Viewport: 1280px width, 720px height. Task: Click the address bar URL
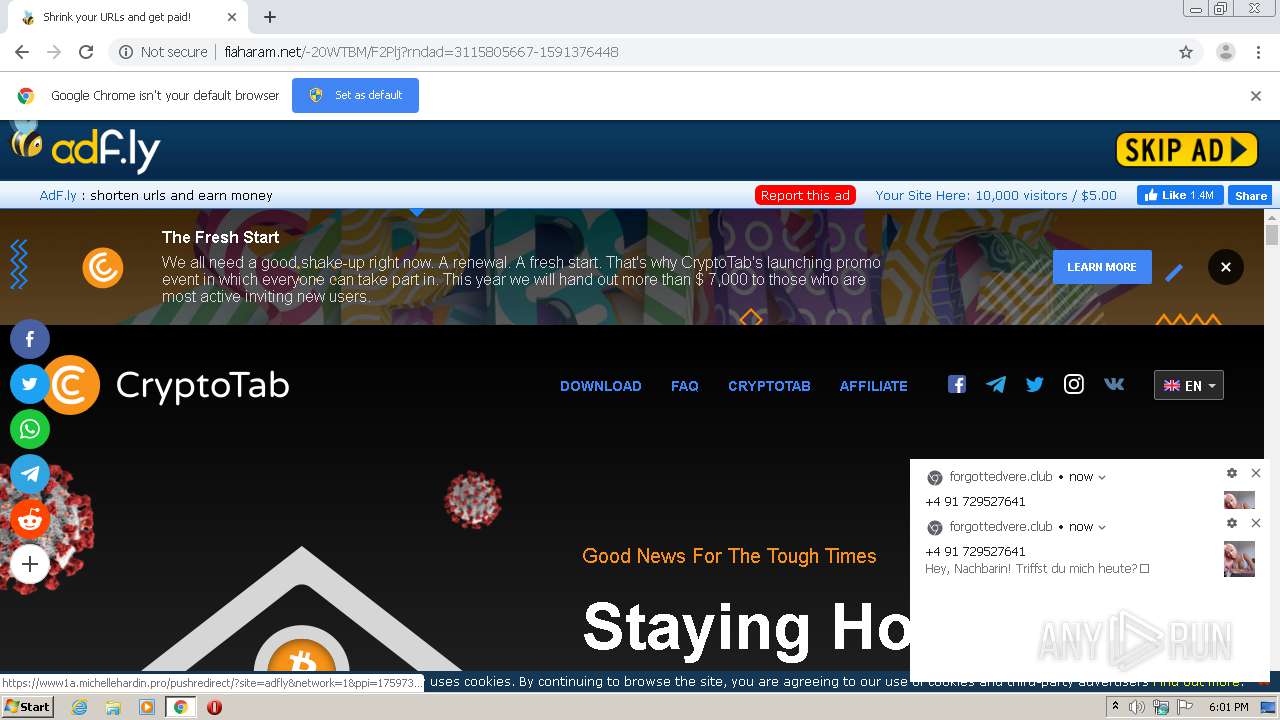click(x=421, y=52)
